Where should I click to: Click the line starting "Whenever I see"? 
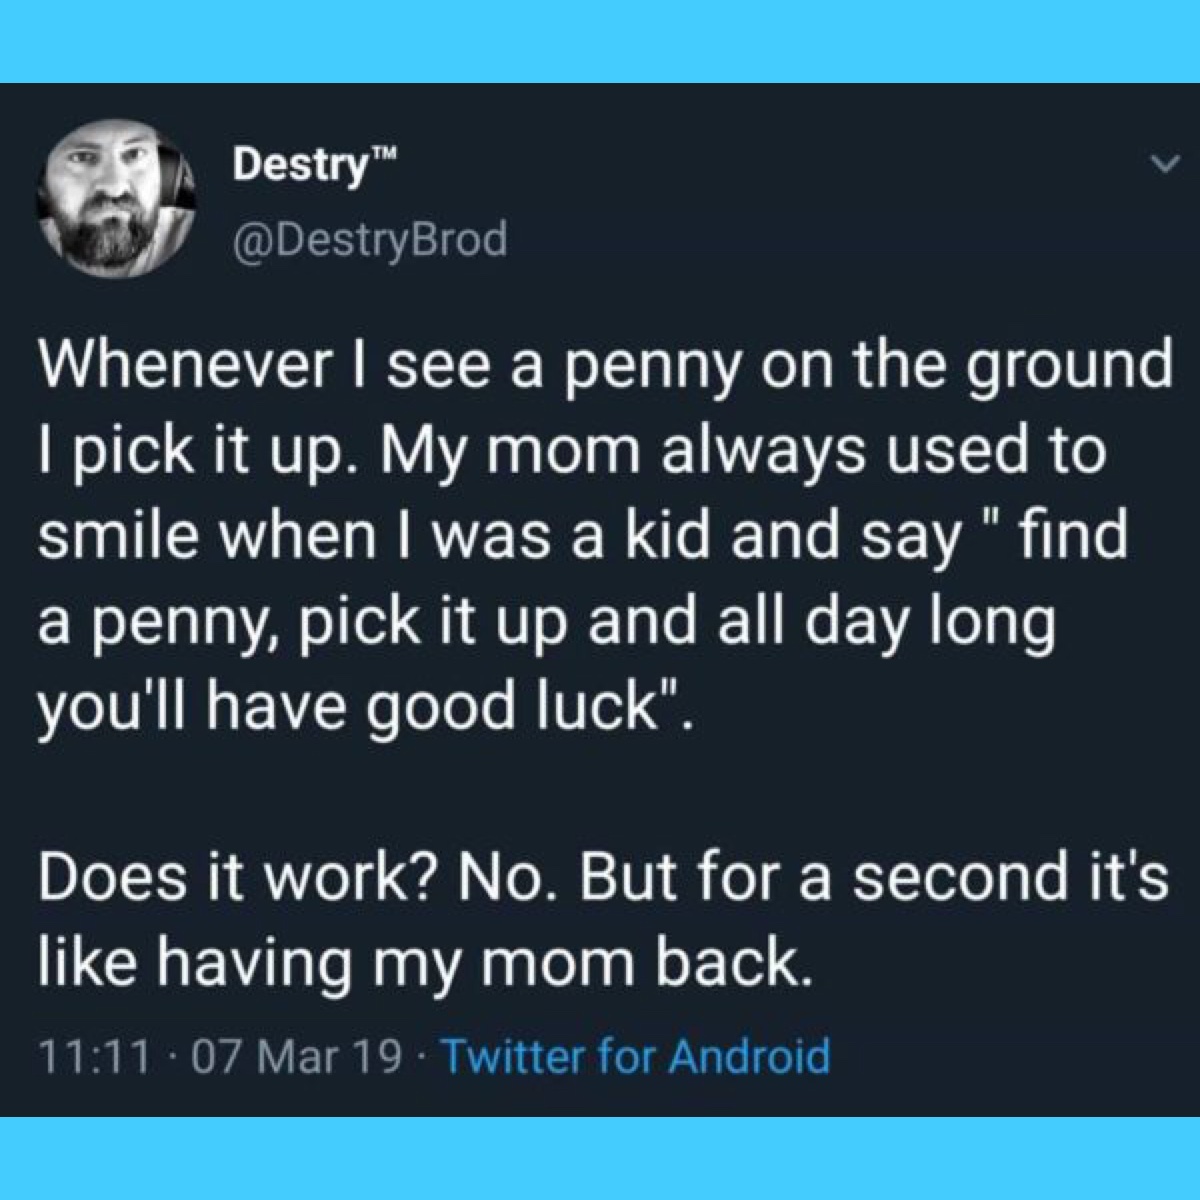click(603, 367)
